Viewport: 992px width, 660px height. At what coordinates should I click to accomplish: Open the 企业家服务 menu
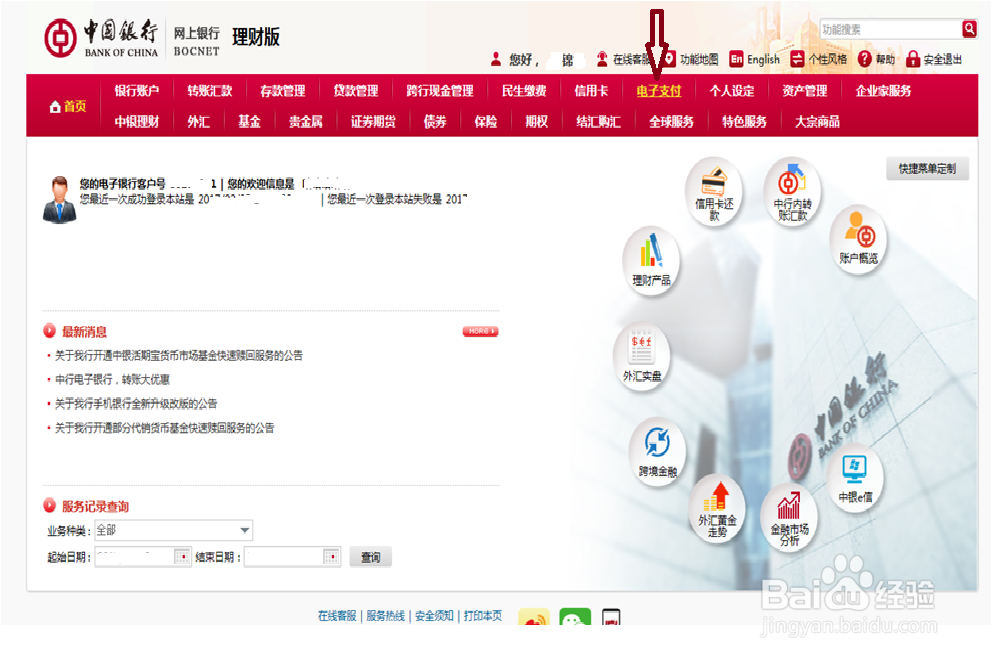[x=884, y=90]
